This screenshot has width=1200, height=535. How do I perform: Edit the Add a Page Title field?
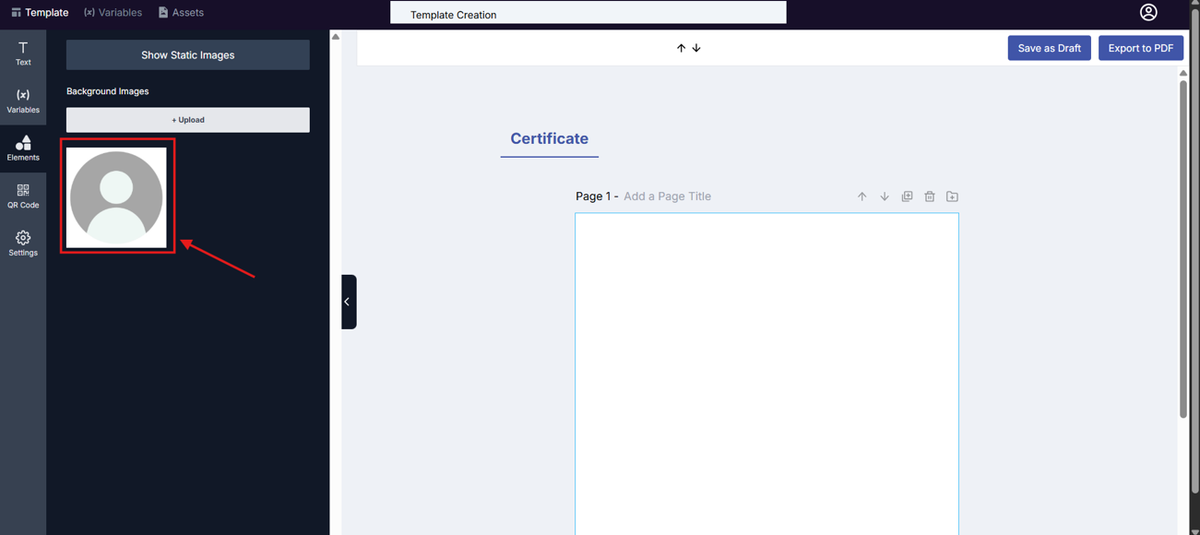(x=667, y=196)
